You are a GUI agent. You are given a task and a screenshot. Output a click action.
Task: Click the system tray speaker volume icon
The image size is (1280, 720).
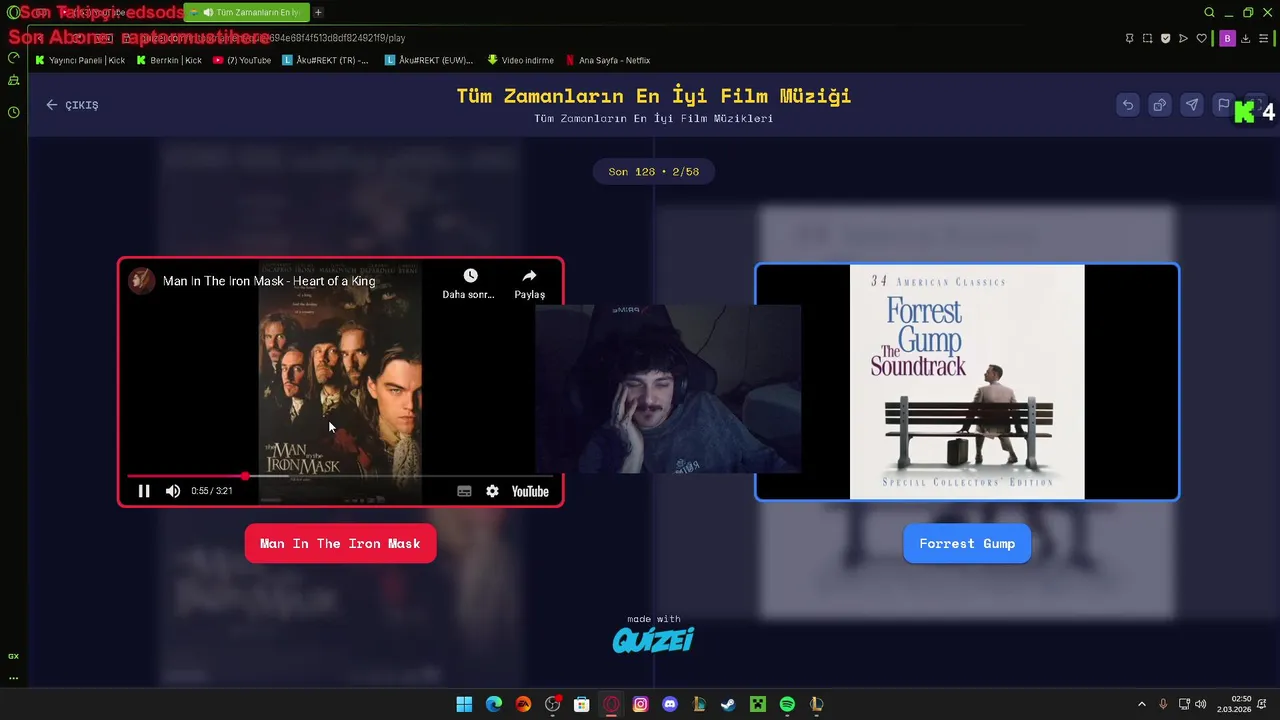(1200, 704)
